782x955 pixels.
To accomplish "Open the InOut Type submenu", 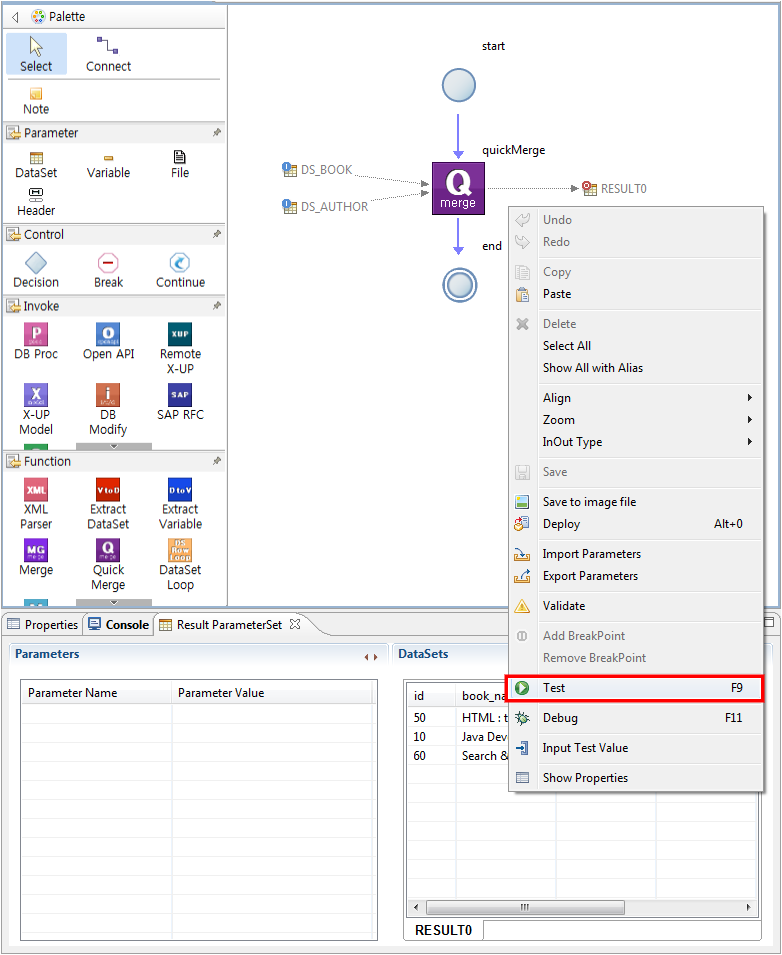I will click(635, 442).
